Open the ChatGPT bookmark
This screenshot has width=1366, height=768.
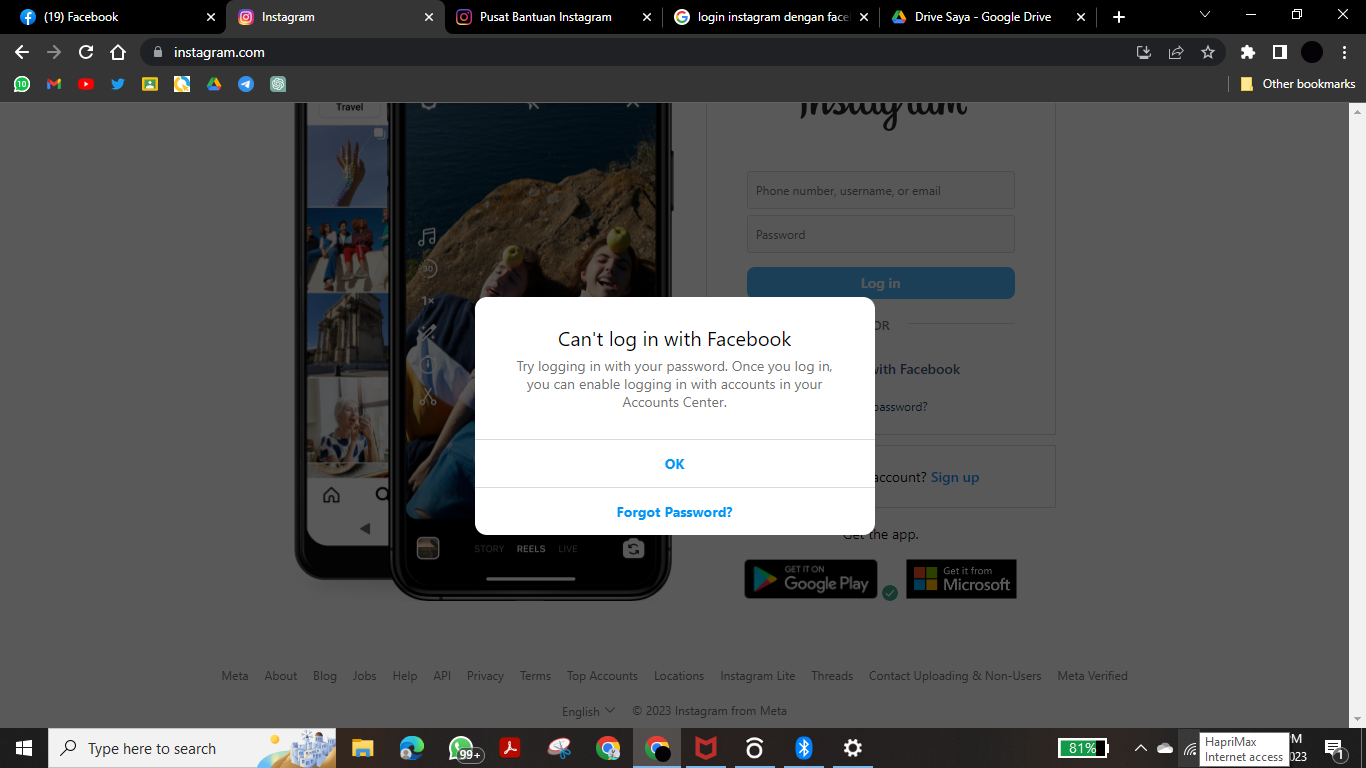tap(278, 84)
